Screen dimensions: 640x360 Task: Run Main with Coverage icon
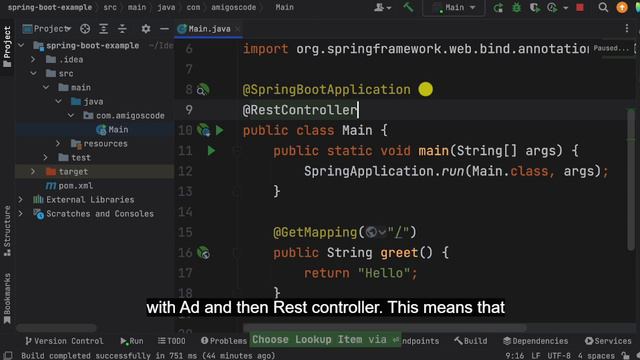pos(534,8)
